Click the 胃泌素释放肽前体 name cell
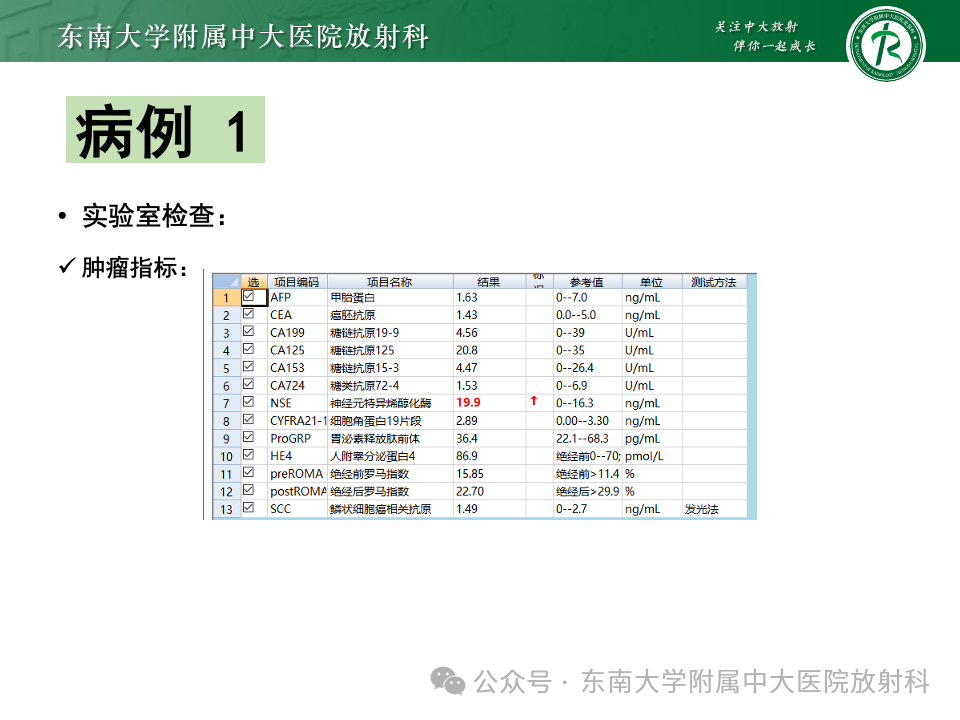 pos(390,439)
